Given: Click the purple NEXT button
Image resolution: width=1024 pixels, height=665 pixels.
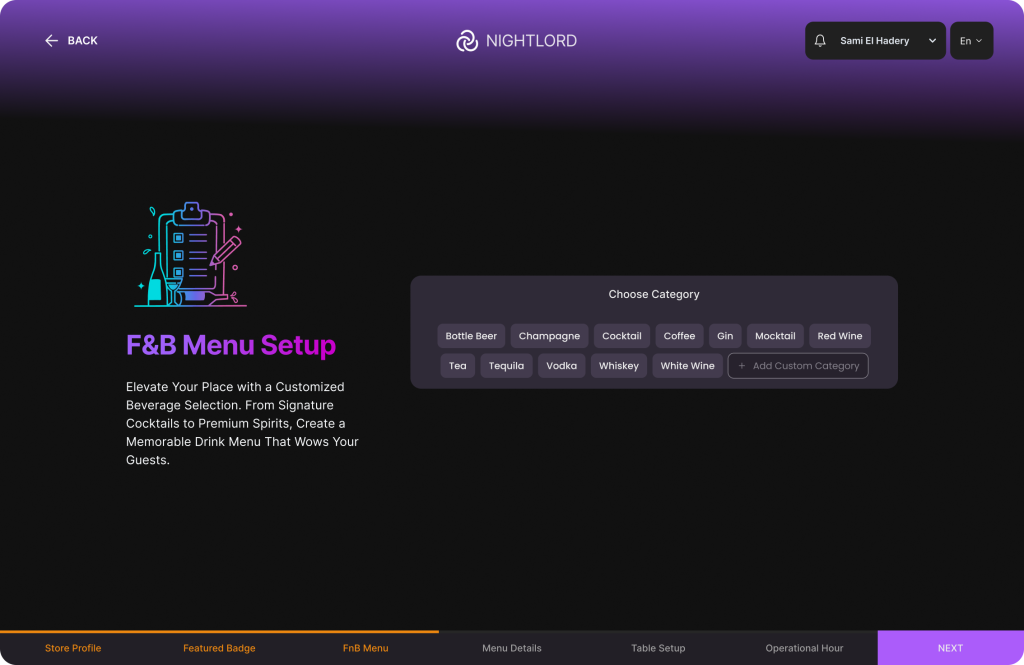Looking at the screenshot, I should pos(951,648).
